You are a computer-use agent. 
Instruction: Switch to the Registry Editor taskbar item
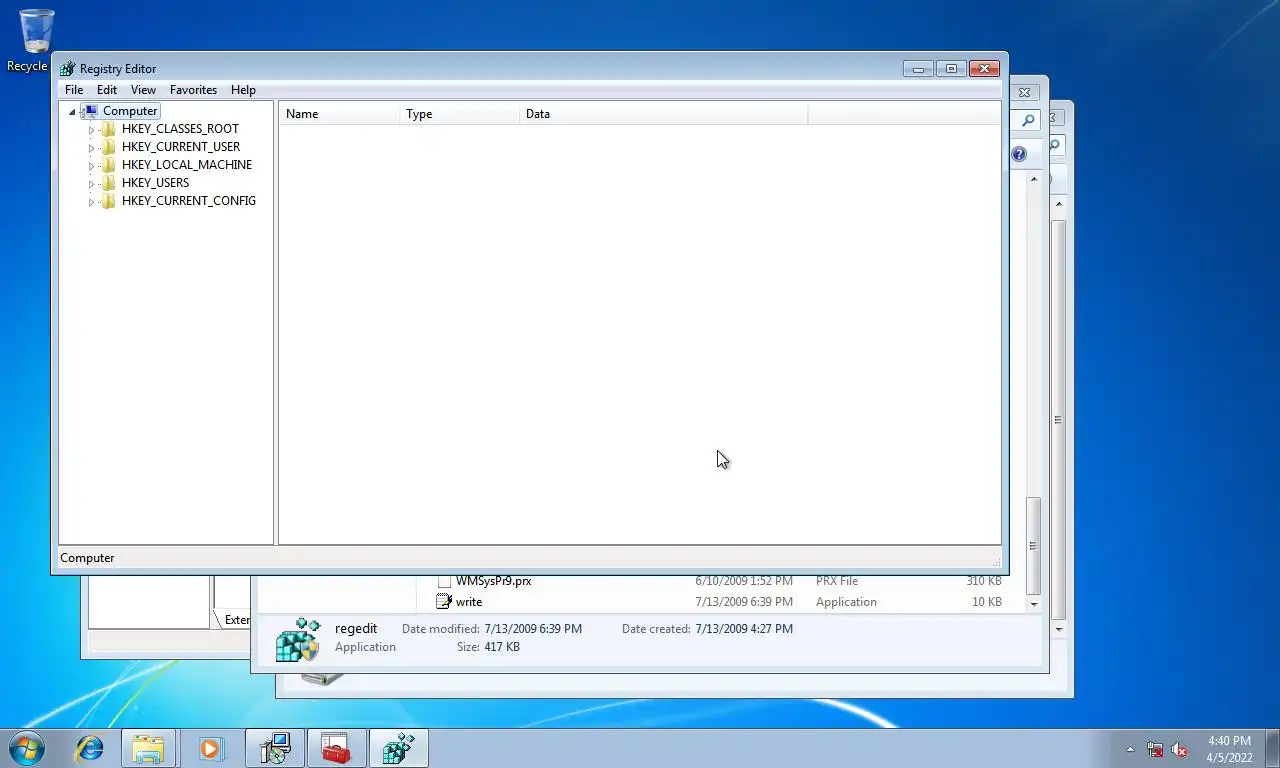point(399,748)
